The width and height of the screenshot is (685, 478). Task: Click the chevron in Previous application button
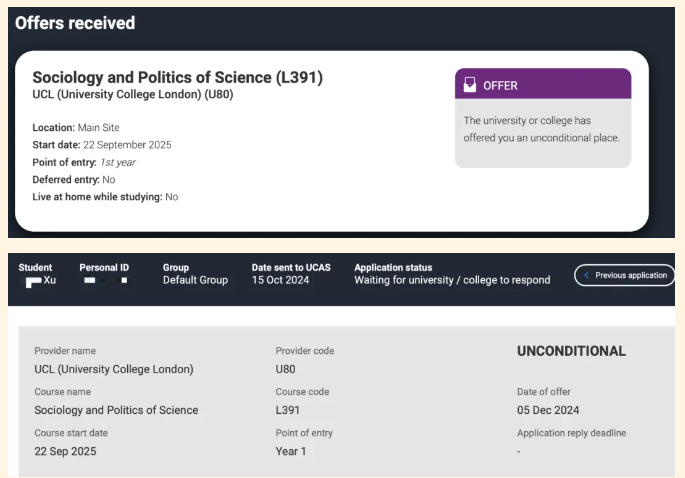pos(586,275)
